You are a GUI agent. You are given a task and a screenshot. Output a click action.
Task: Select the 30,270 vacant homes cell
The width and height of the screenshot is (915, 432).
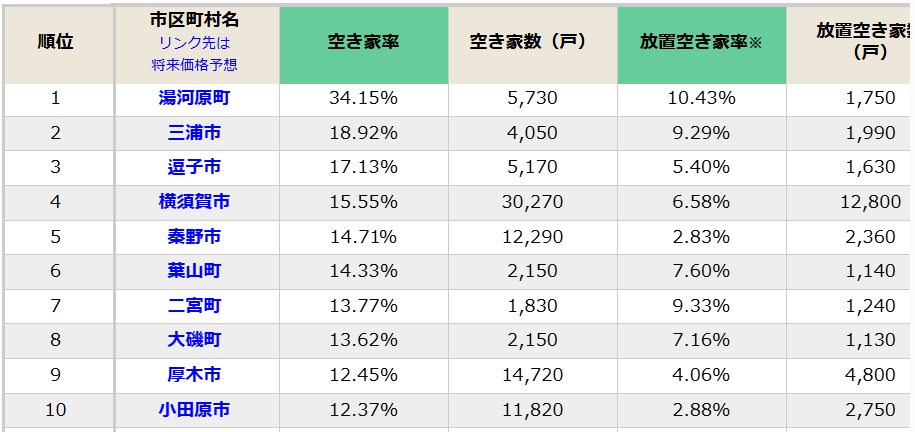tap(532, 202)
